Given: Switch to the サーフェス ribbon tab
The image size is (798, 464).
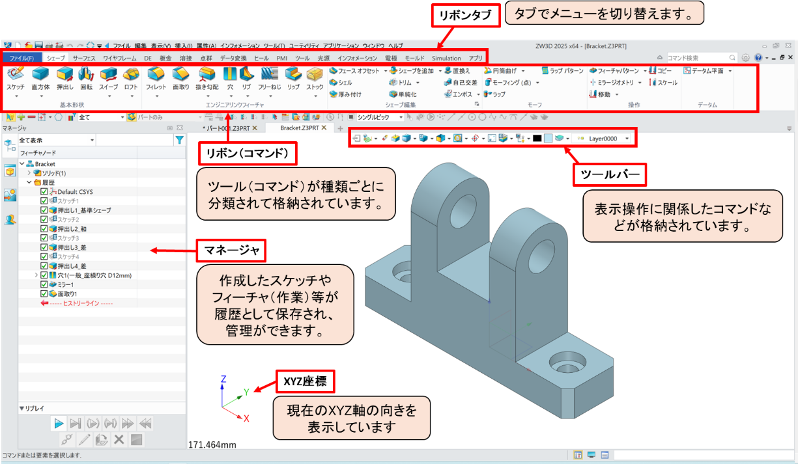Looking at the screenshot, I should pos(84,59).
